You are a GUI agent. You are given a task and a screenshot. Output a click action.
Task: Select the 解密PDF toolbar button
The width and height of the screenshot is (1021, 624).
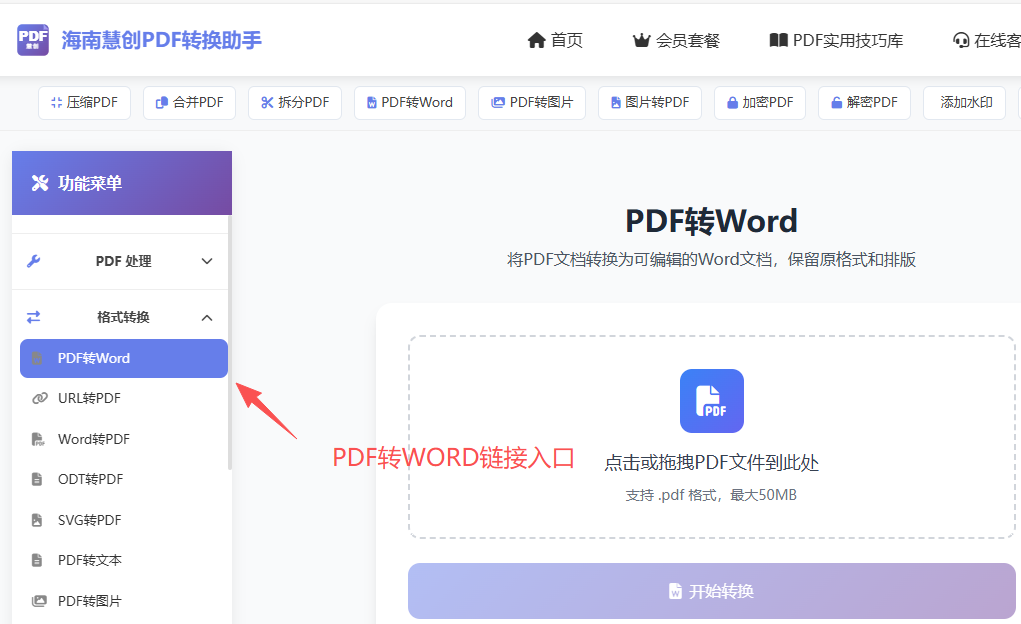coord(864,102)
